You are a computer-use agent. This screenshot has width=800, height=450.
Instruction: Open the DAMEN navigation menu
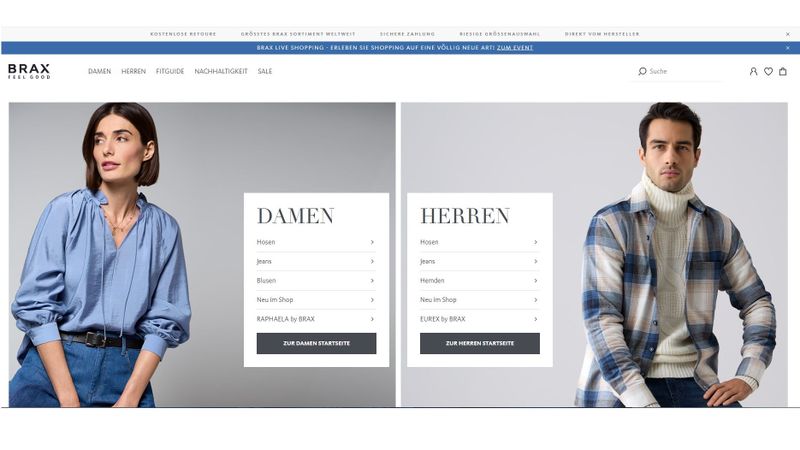pos(99,71)
